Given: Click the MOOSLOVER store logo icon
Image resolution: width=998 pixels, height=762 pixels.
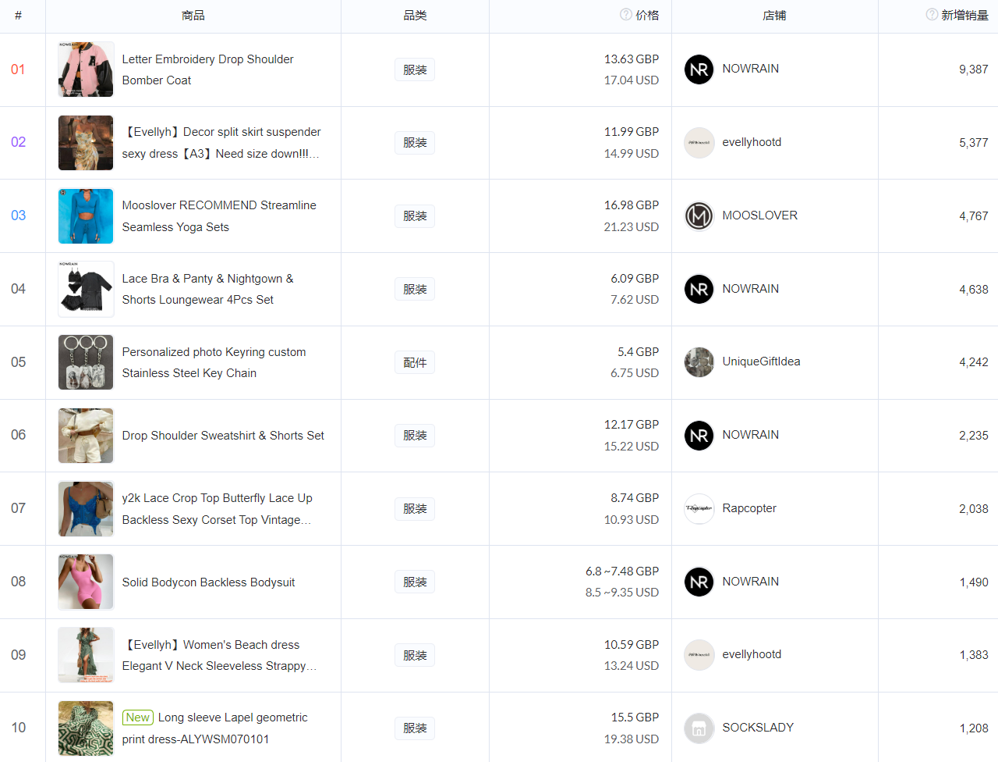Looking at the screenshot, I should pos(699,215).
